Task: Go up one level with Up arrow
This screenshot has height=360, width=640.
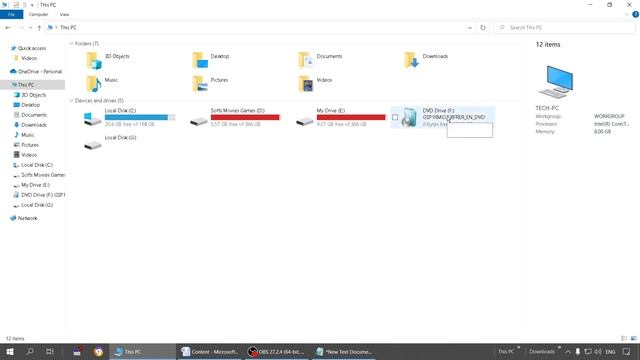Action: (39, 27)
